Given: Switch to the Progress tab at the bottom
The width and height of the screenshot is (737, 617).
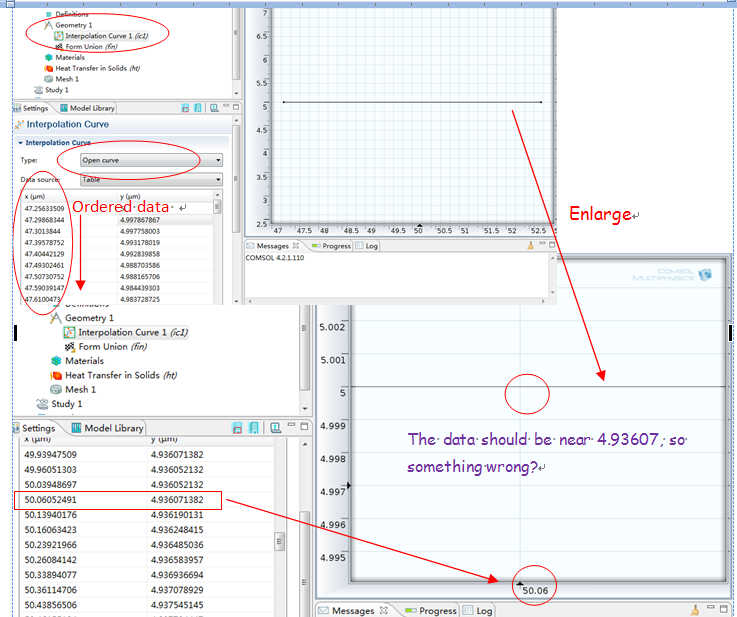Looking at the screenshot, I should pos(431,610).
